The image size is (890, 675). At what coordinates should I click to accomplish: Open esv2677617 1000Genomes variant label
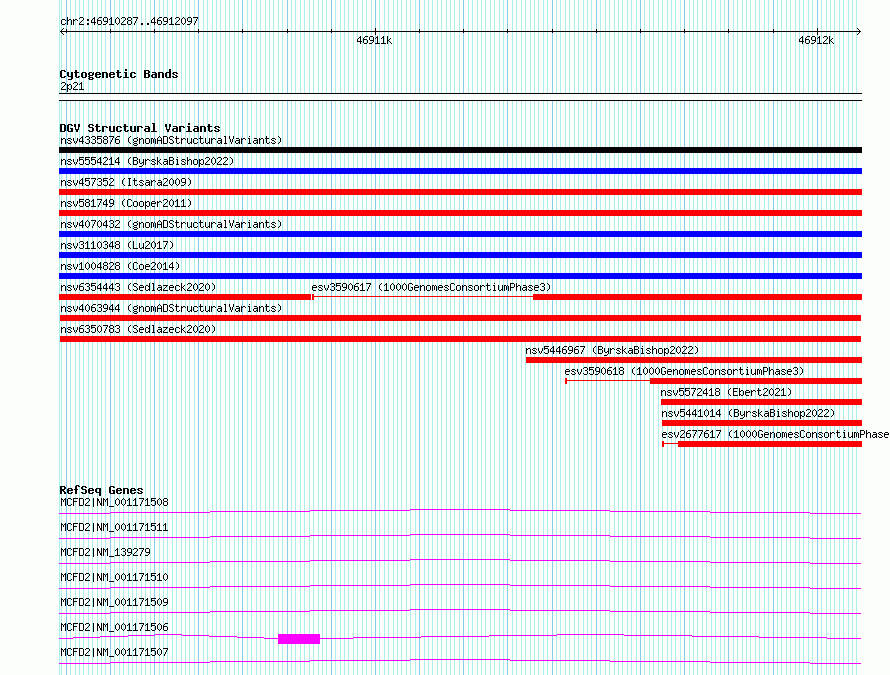[x=775, y=434]
